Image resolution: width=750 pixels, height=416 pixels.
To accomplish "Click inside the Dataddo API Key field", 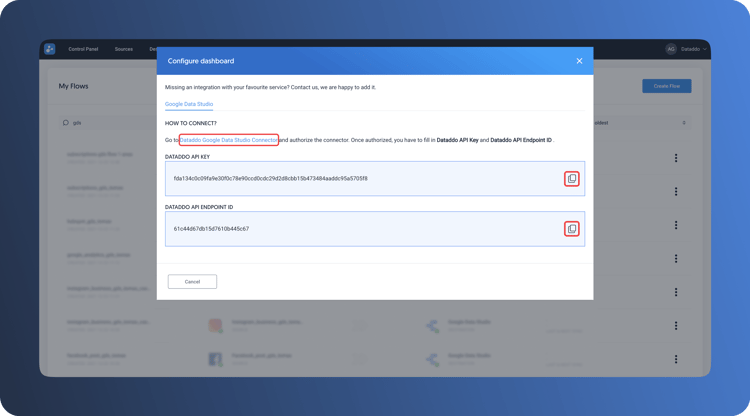I will [375, 178].
